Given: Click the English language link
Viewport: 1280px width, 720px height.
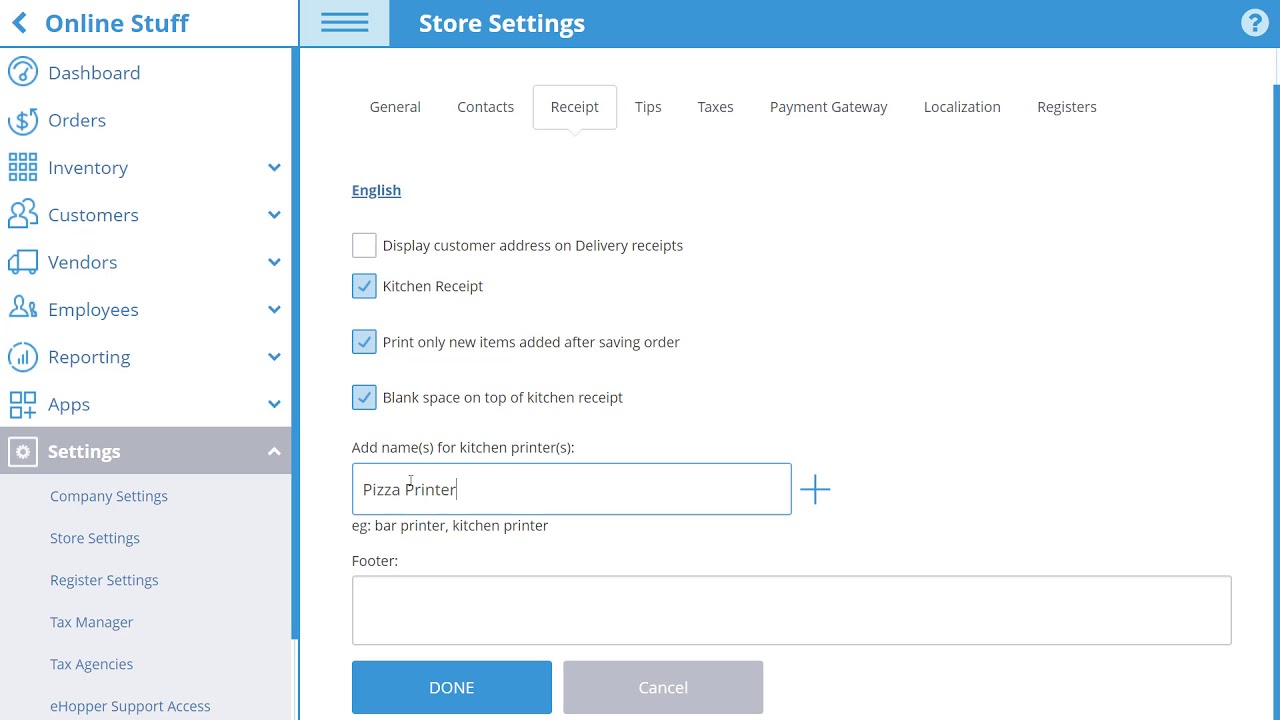Looking at the screenshot, I should [x=376, y=190].
